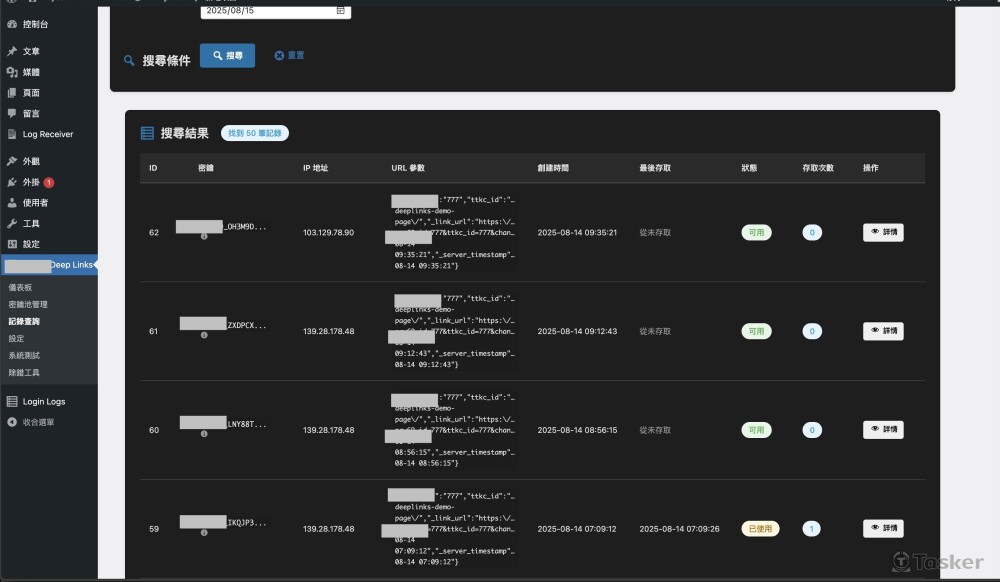Click the info icon under key ID 59
This screenshot has height=582, width=1000.
click(204, 533)
